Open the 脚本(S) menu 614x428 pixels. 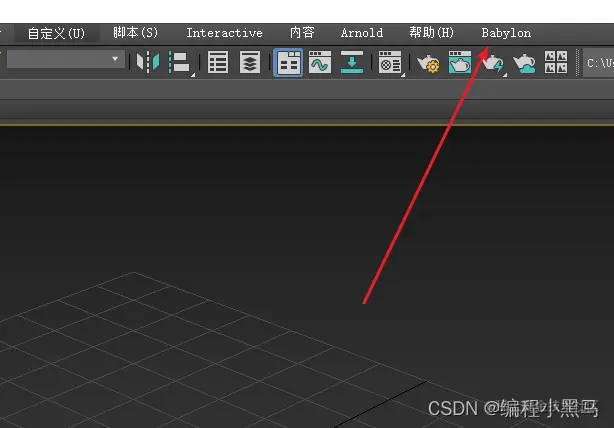click(135, 33)
